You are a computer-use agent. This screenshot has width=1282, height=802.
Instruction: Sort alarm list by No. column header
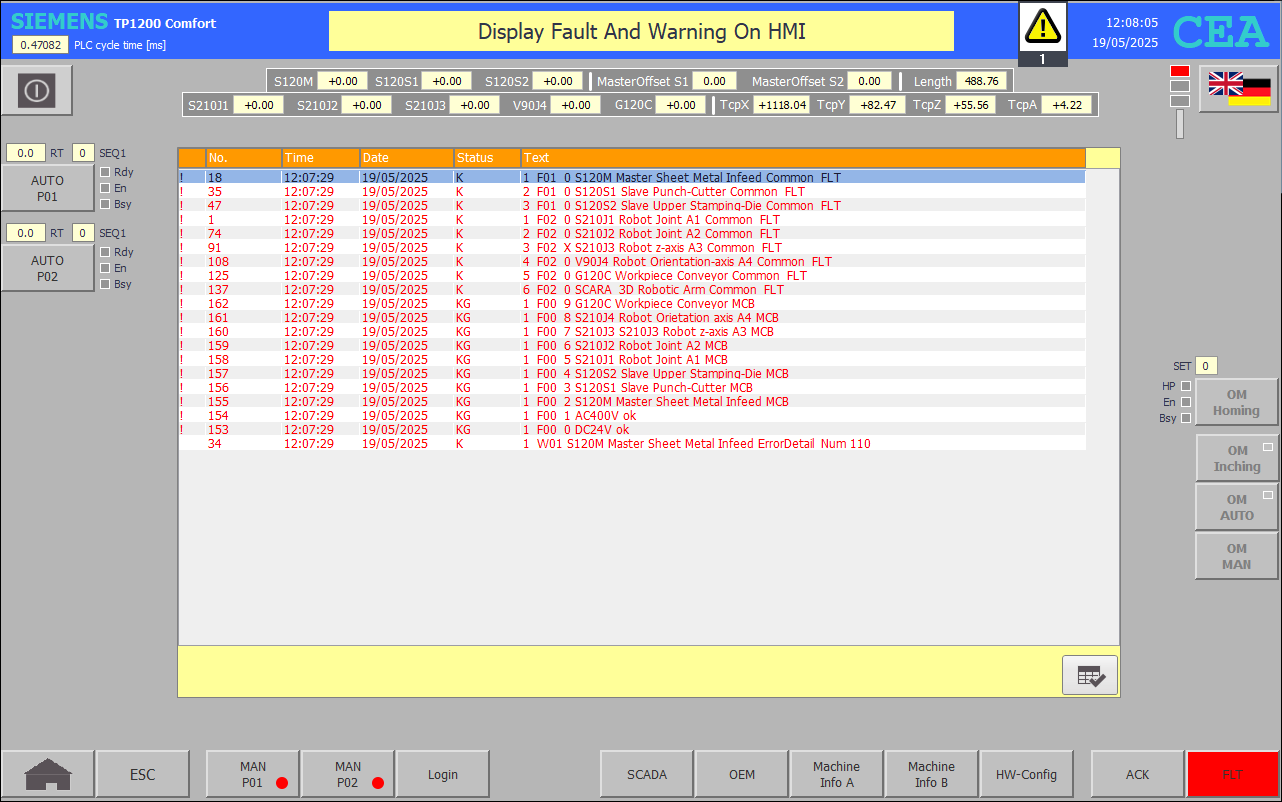243,158
